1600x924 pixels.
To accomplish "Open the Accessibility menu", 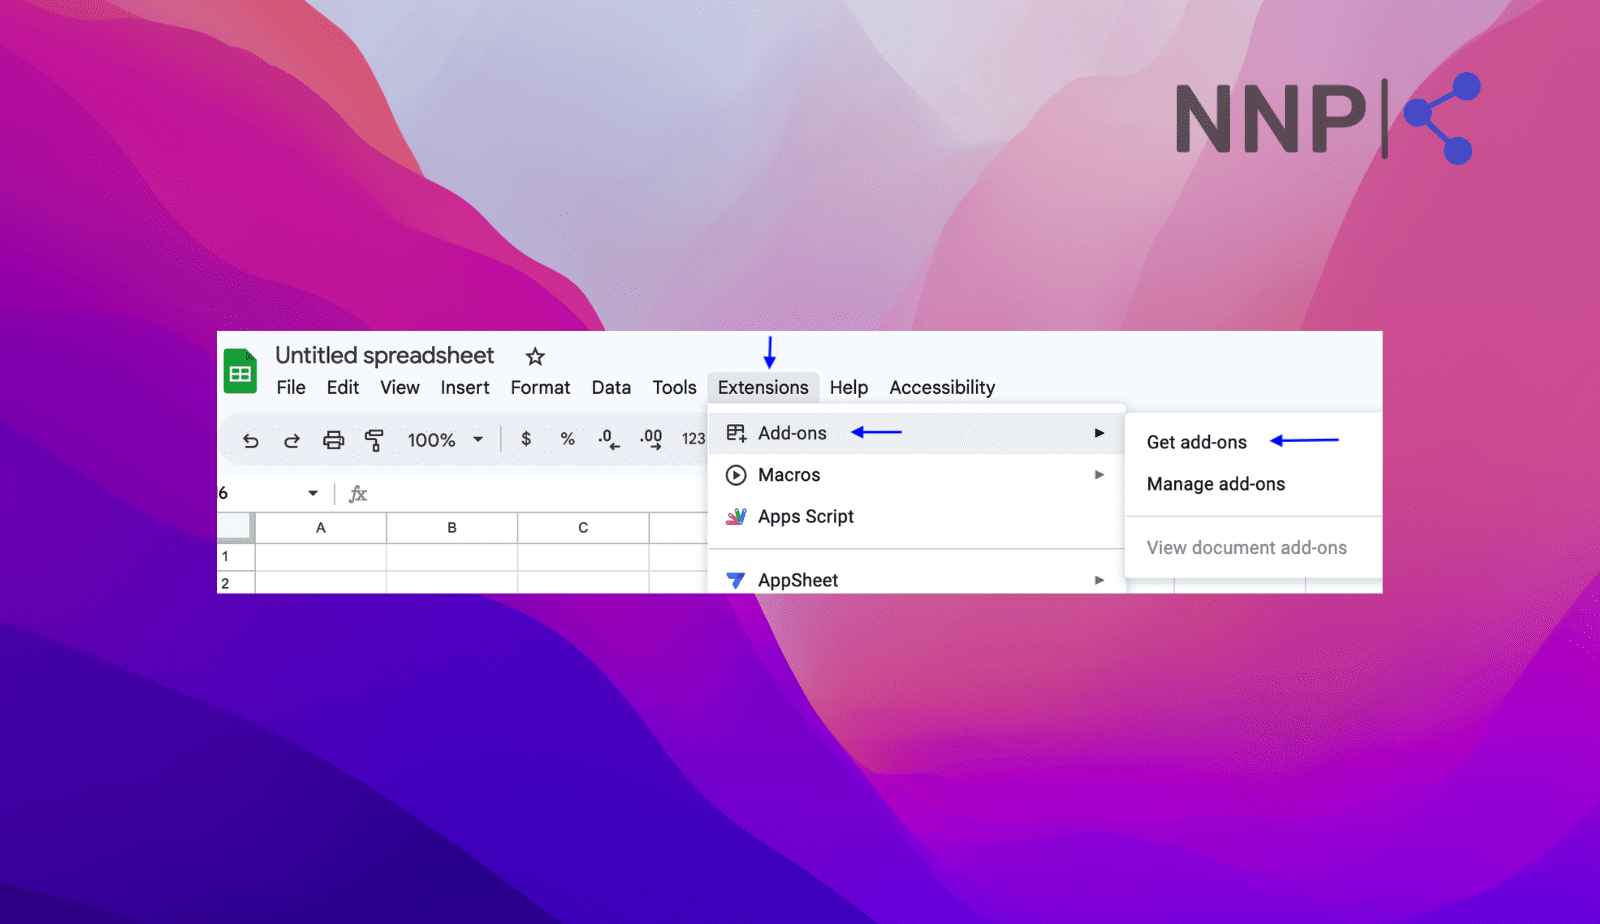I will coord(942,387).
